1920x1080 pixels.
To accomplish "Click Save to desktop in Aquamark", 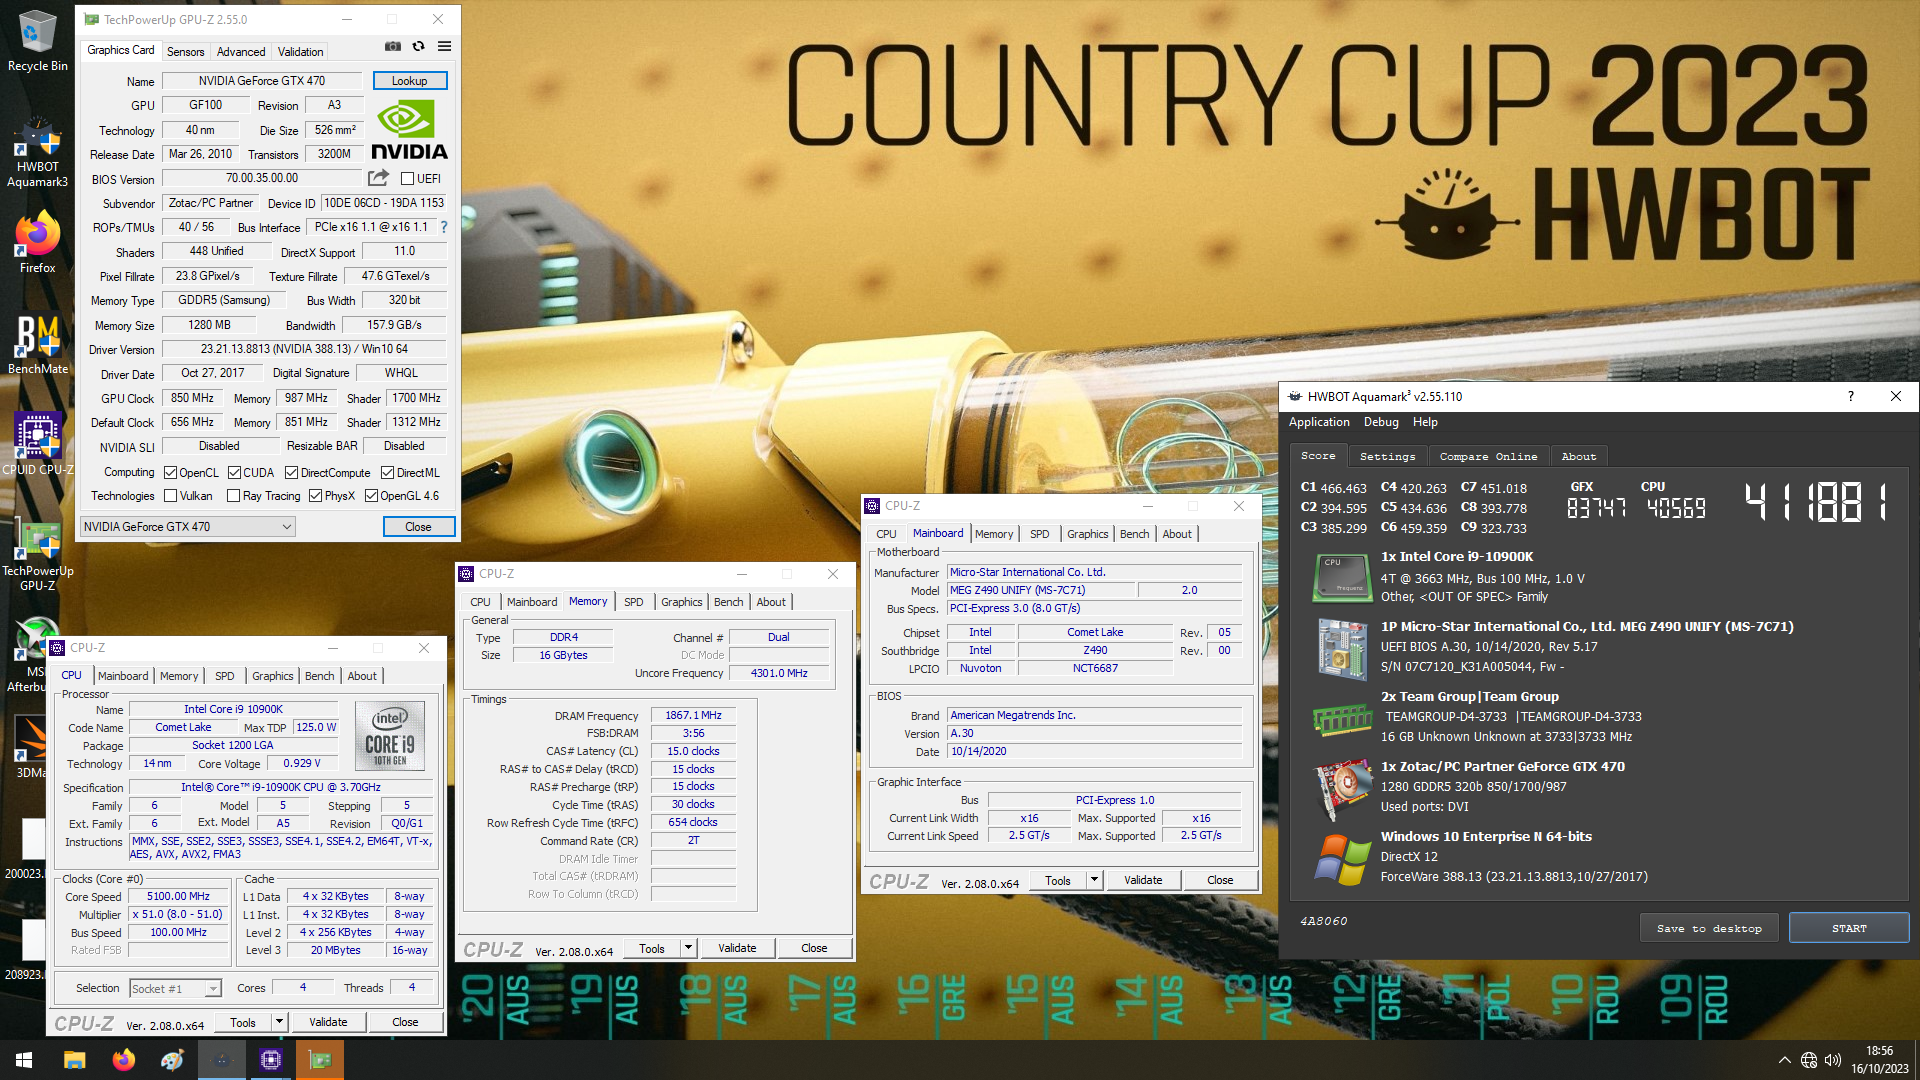I will point(1709,928).
